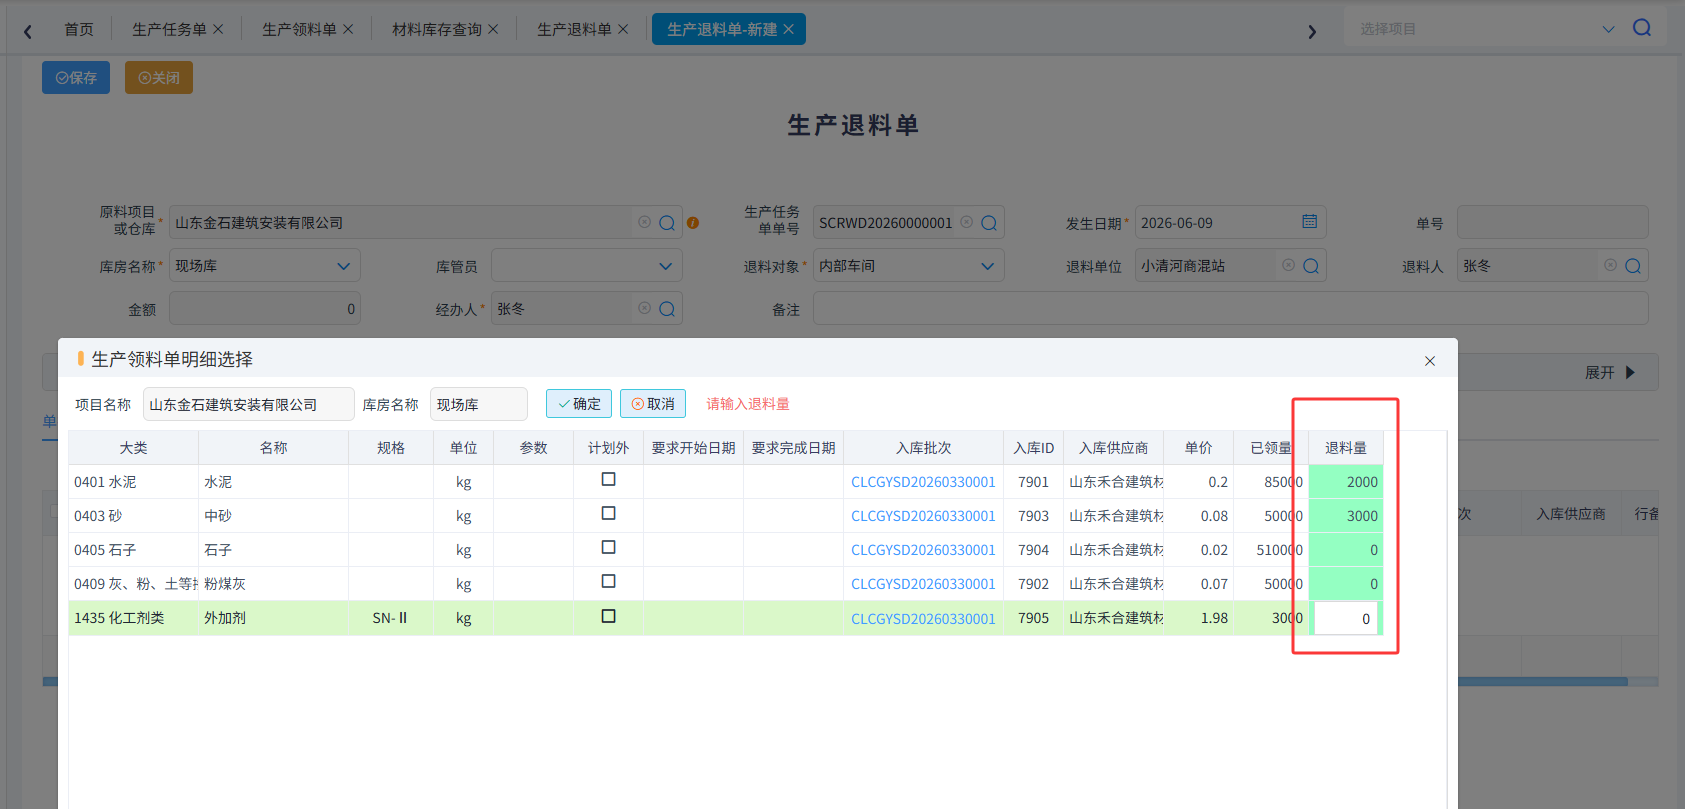Open the calendar icon for 发生日期
The image size is (1685, 809).
tap(1310, 222)
